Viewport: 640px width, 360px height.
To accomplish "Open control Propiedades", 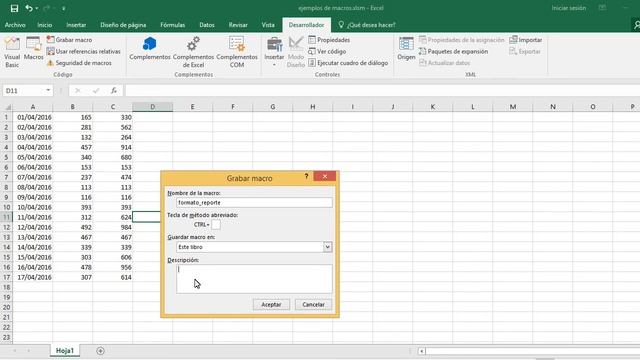I will tap(329, 40).
